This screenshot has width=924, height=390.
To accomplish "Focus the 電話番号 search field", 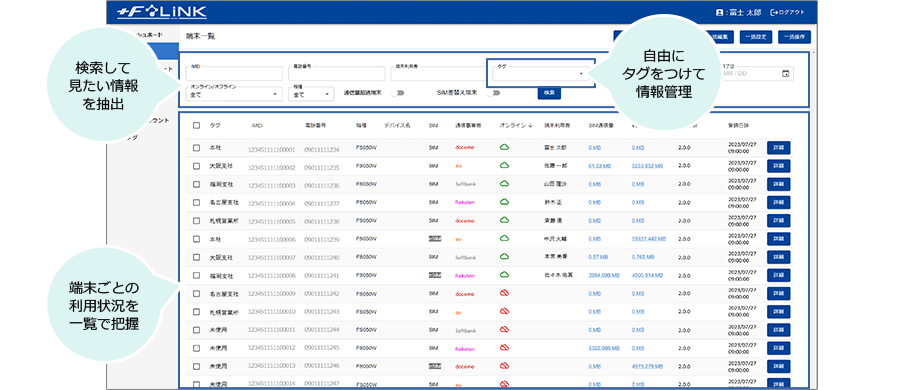I will click(x=336, y=73).
